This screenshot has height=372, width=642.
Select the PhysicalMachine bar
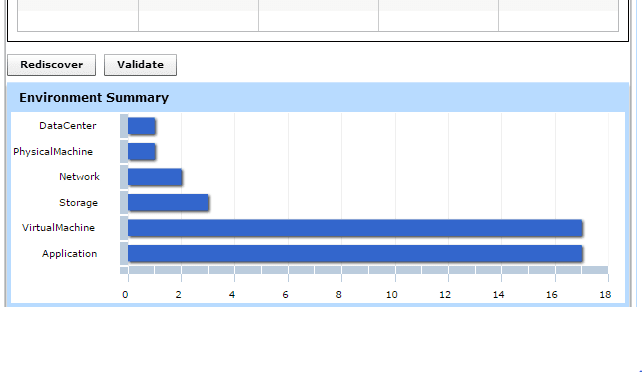pyautogui.click(x=142, y=151)
